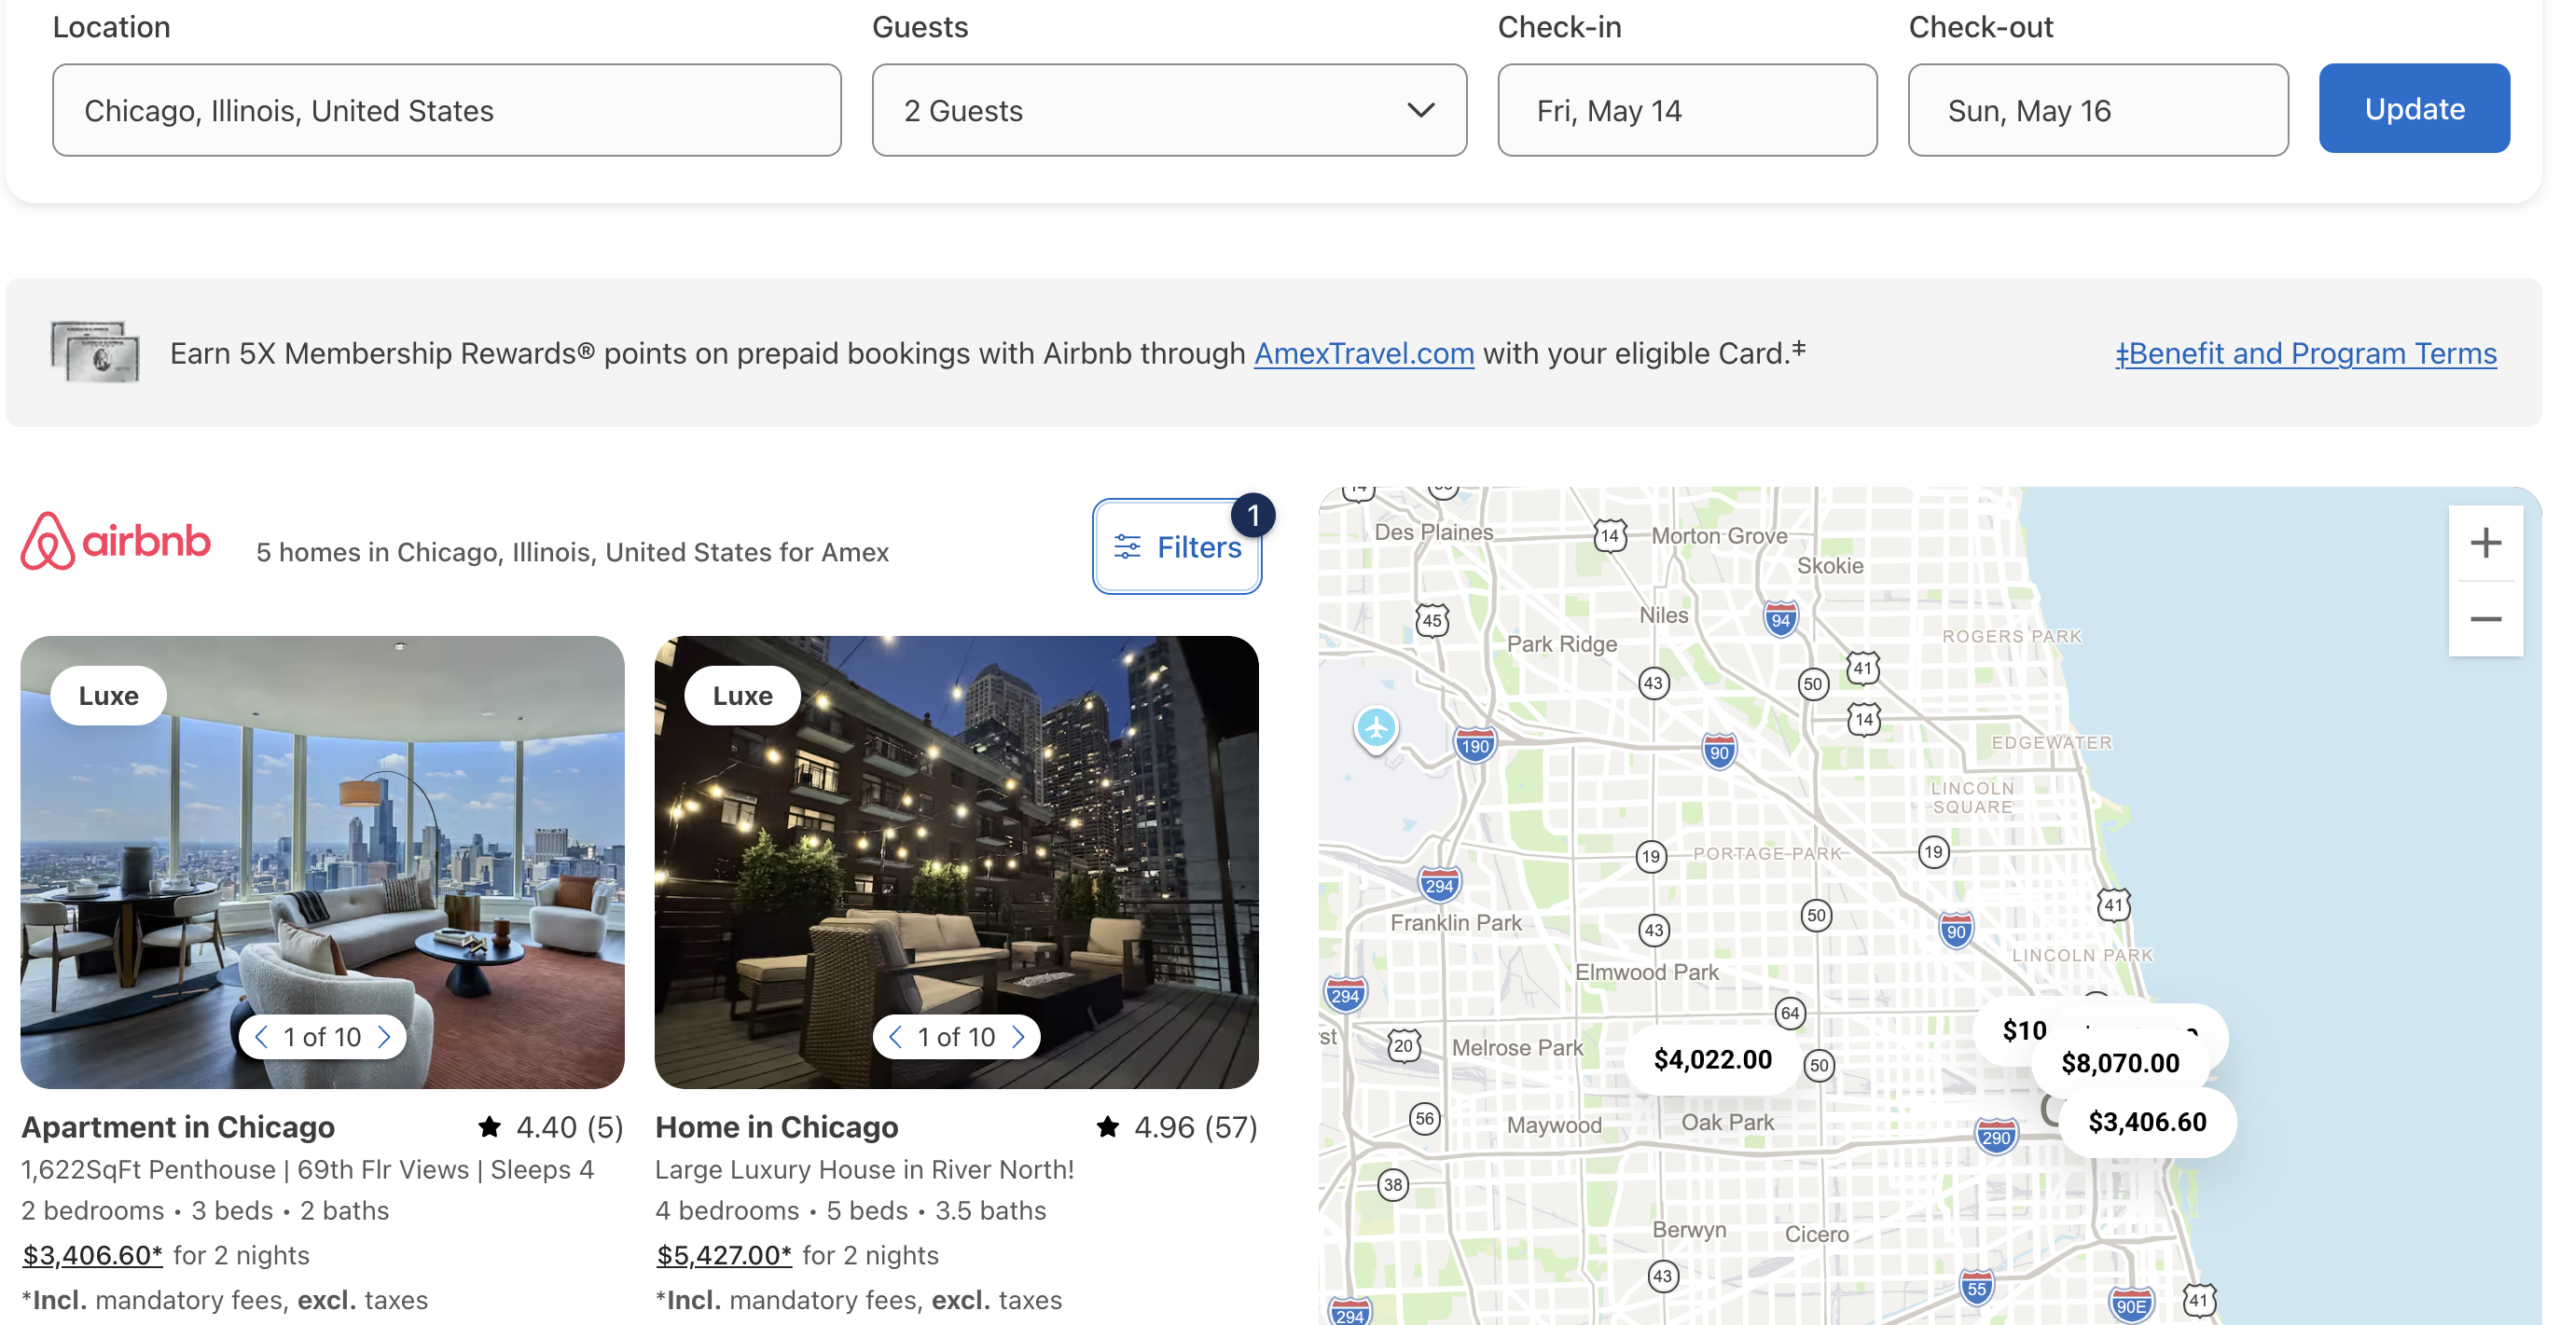Click the Skokie label on the map
Viewport: 2560px width, 1325px height.
1829,566
